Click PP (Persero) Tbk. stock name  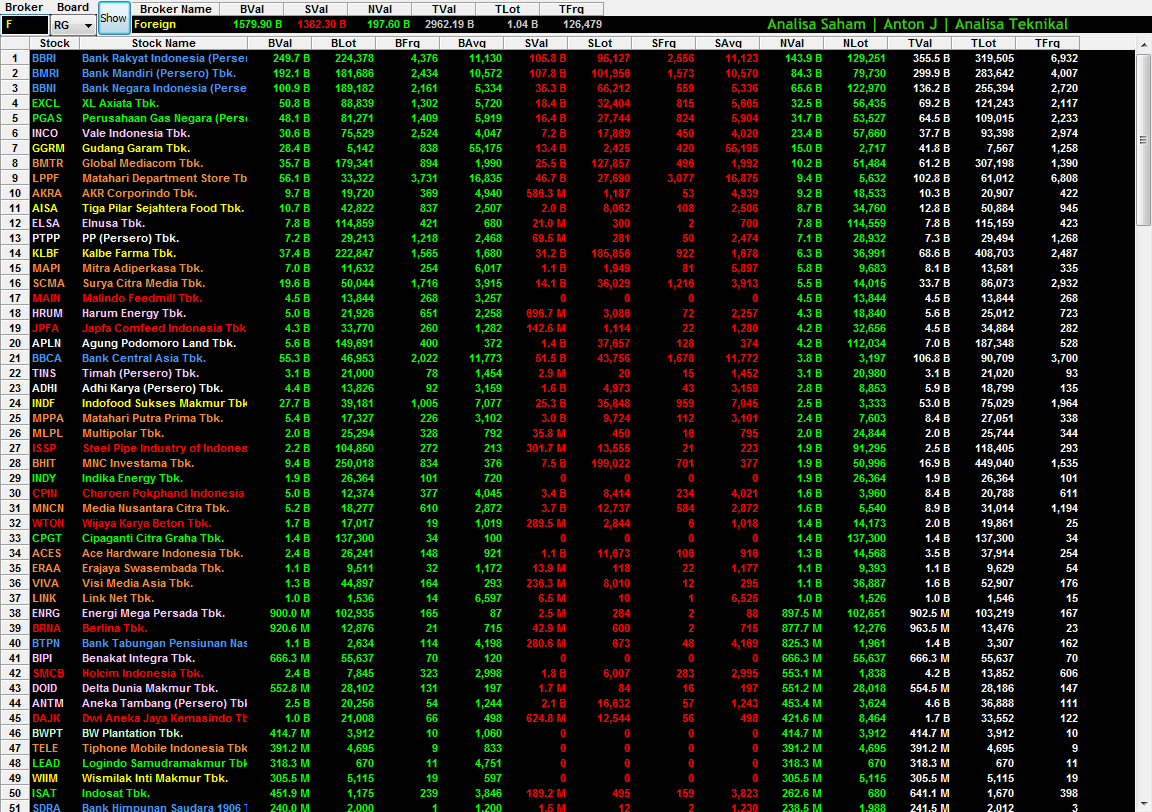130,239
